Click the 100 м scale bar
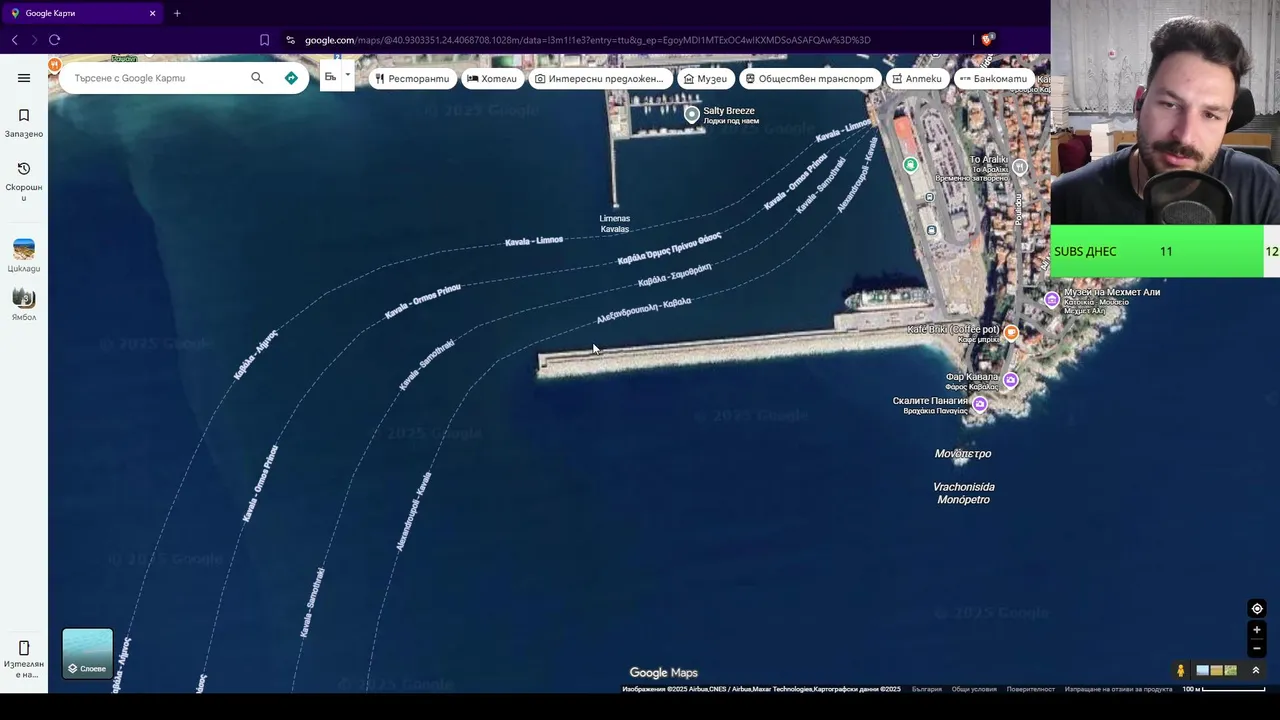 click(x=1224, y=689)
